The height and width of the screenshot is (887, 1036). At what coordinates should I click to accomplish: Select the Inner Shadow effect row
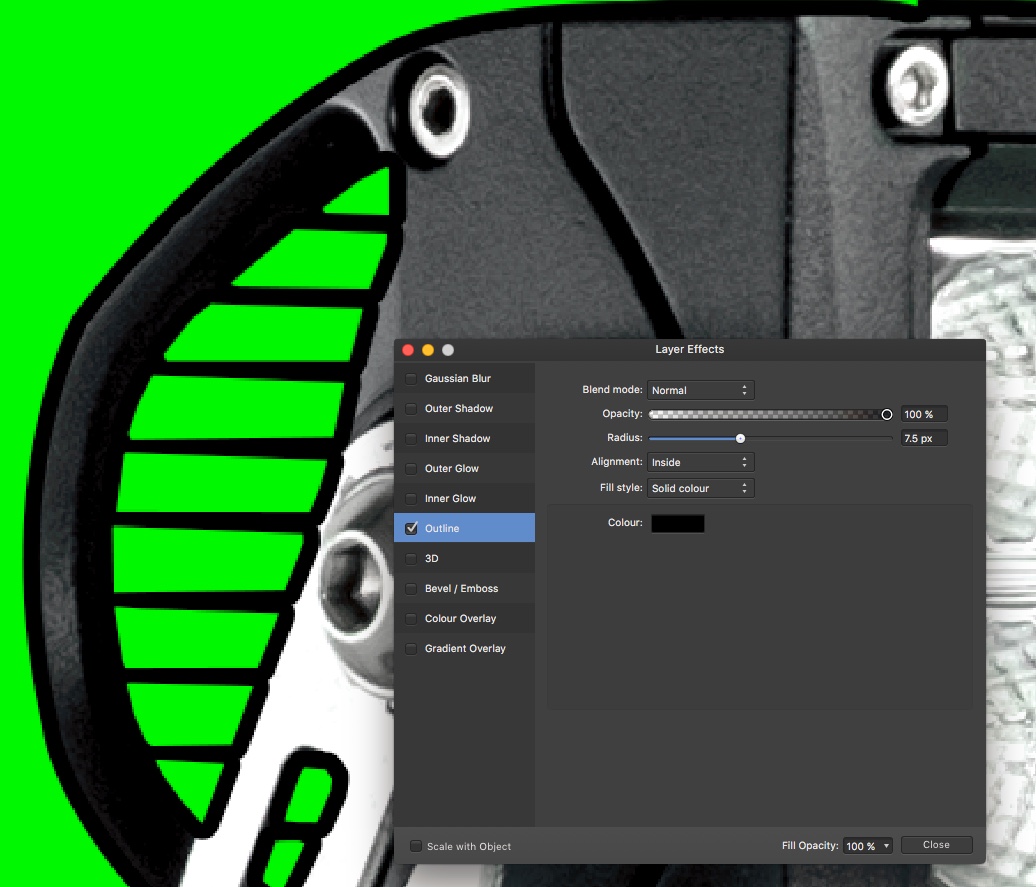464,438
